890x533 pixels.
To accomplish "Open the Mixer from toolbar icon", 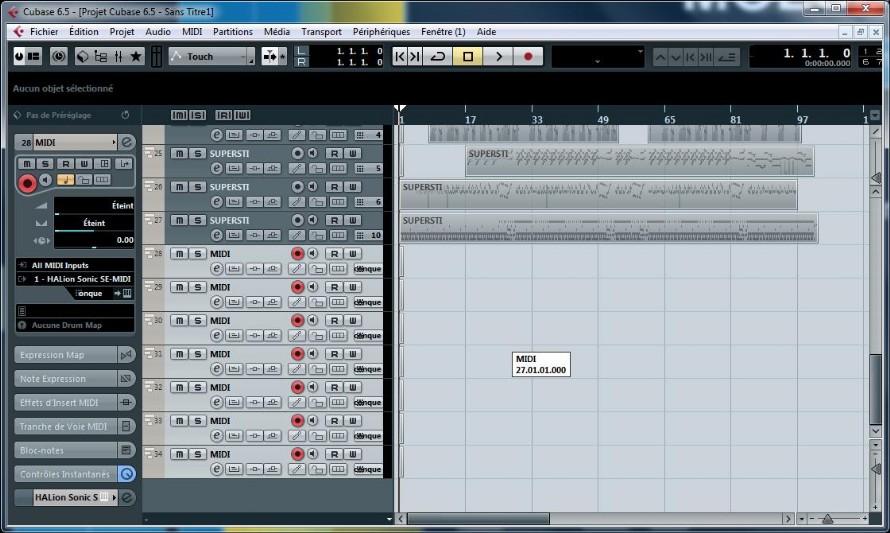I will click(118, 56).
